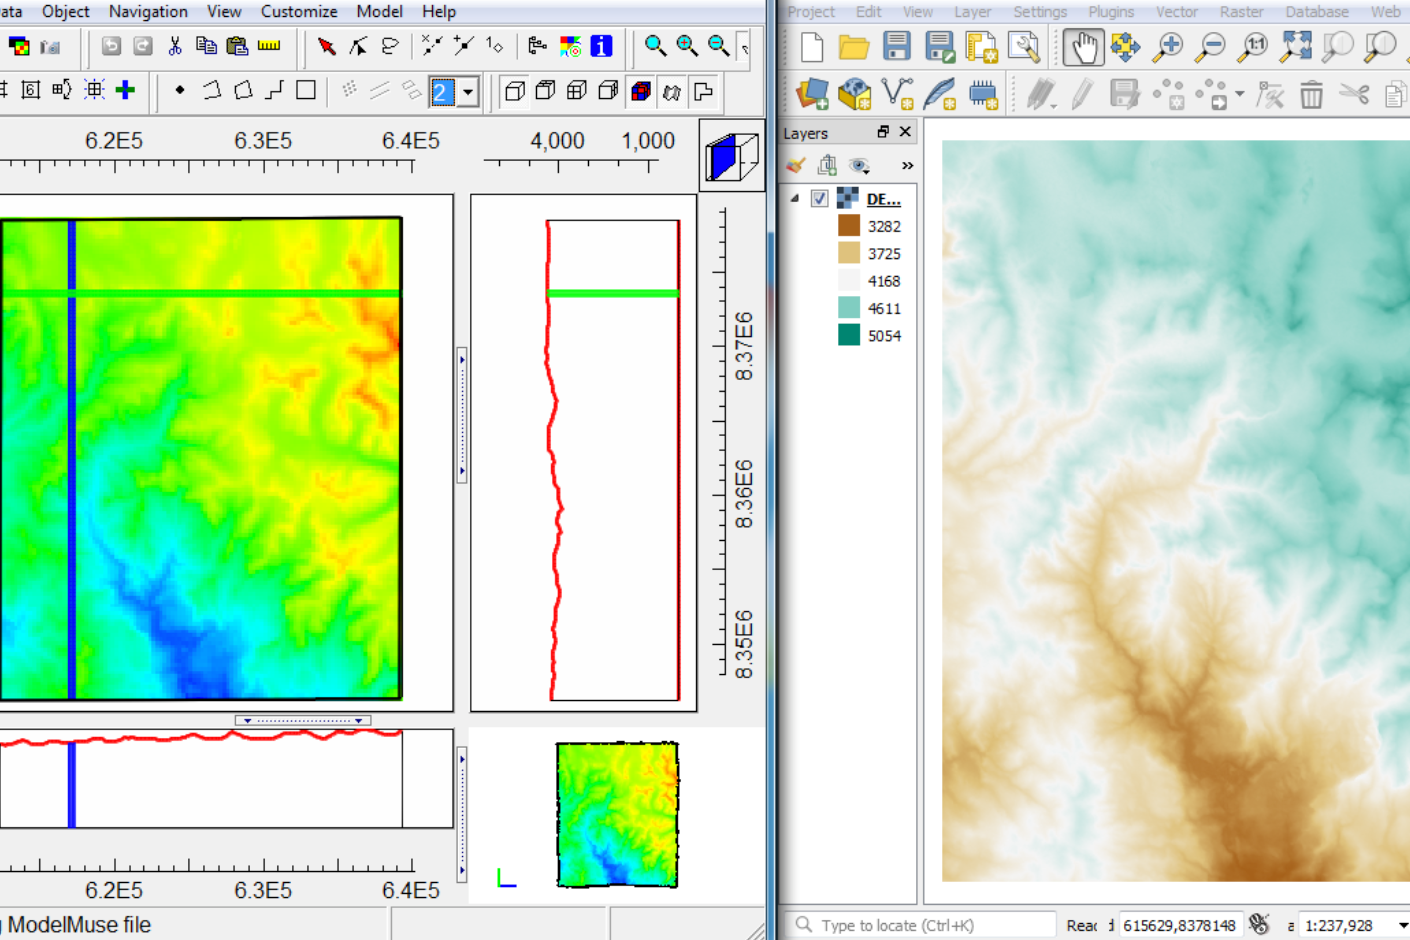Select the create rectangle object tool
Viewport: 1410px width, 940px height.
pos(306,91)
